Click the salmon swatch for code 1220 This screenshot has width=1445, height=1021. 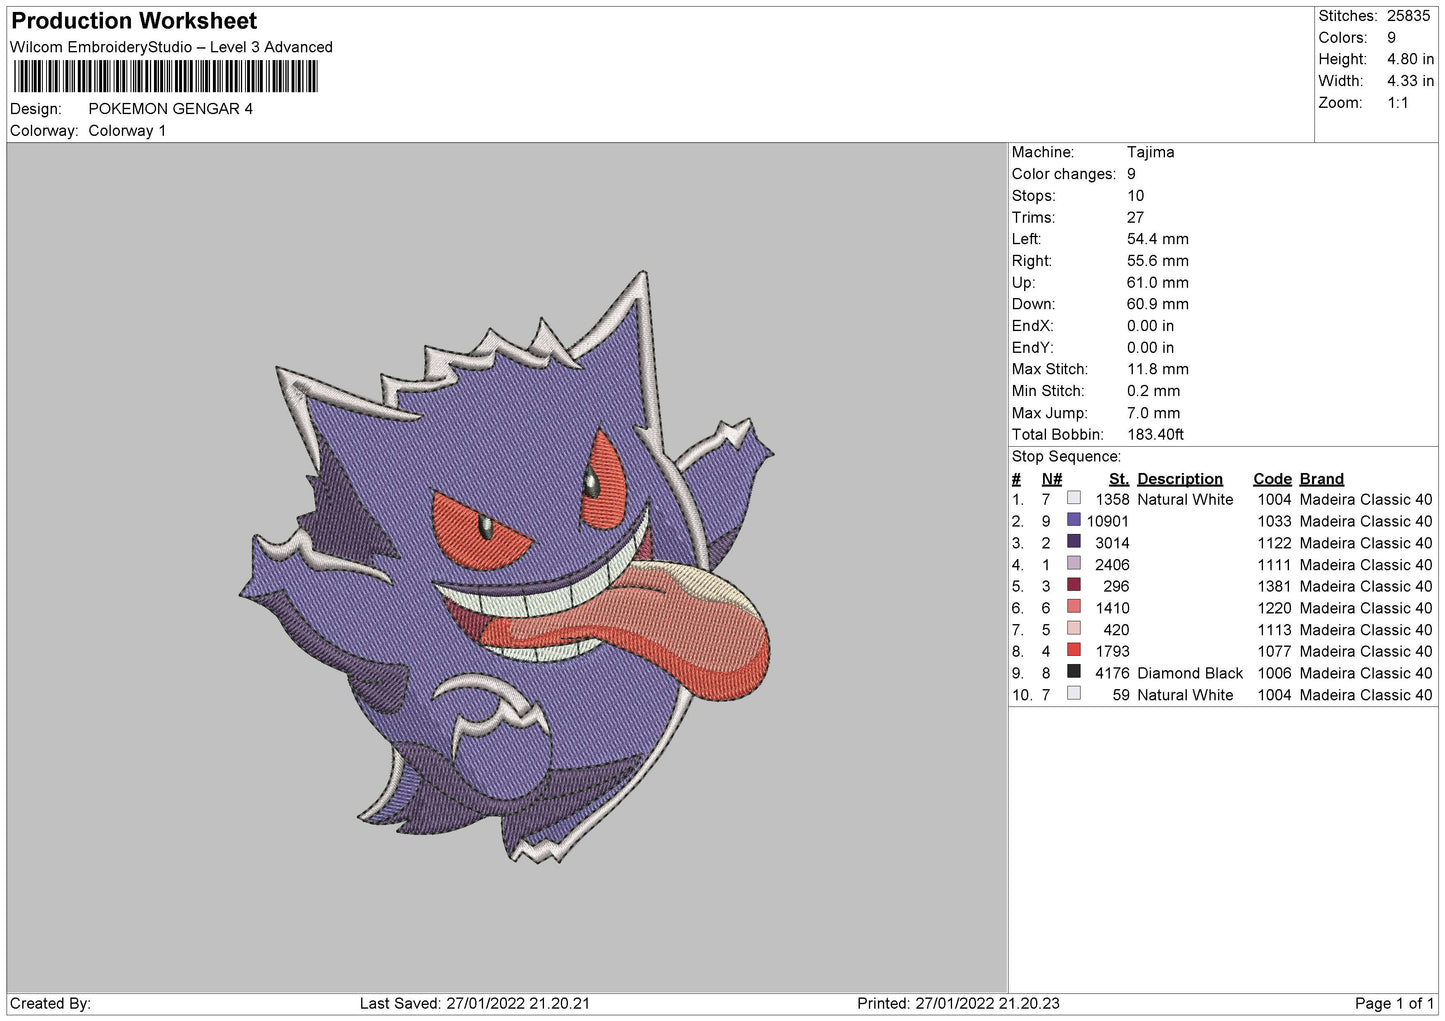[x=1074, y=607]
